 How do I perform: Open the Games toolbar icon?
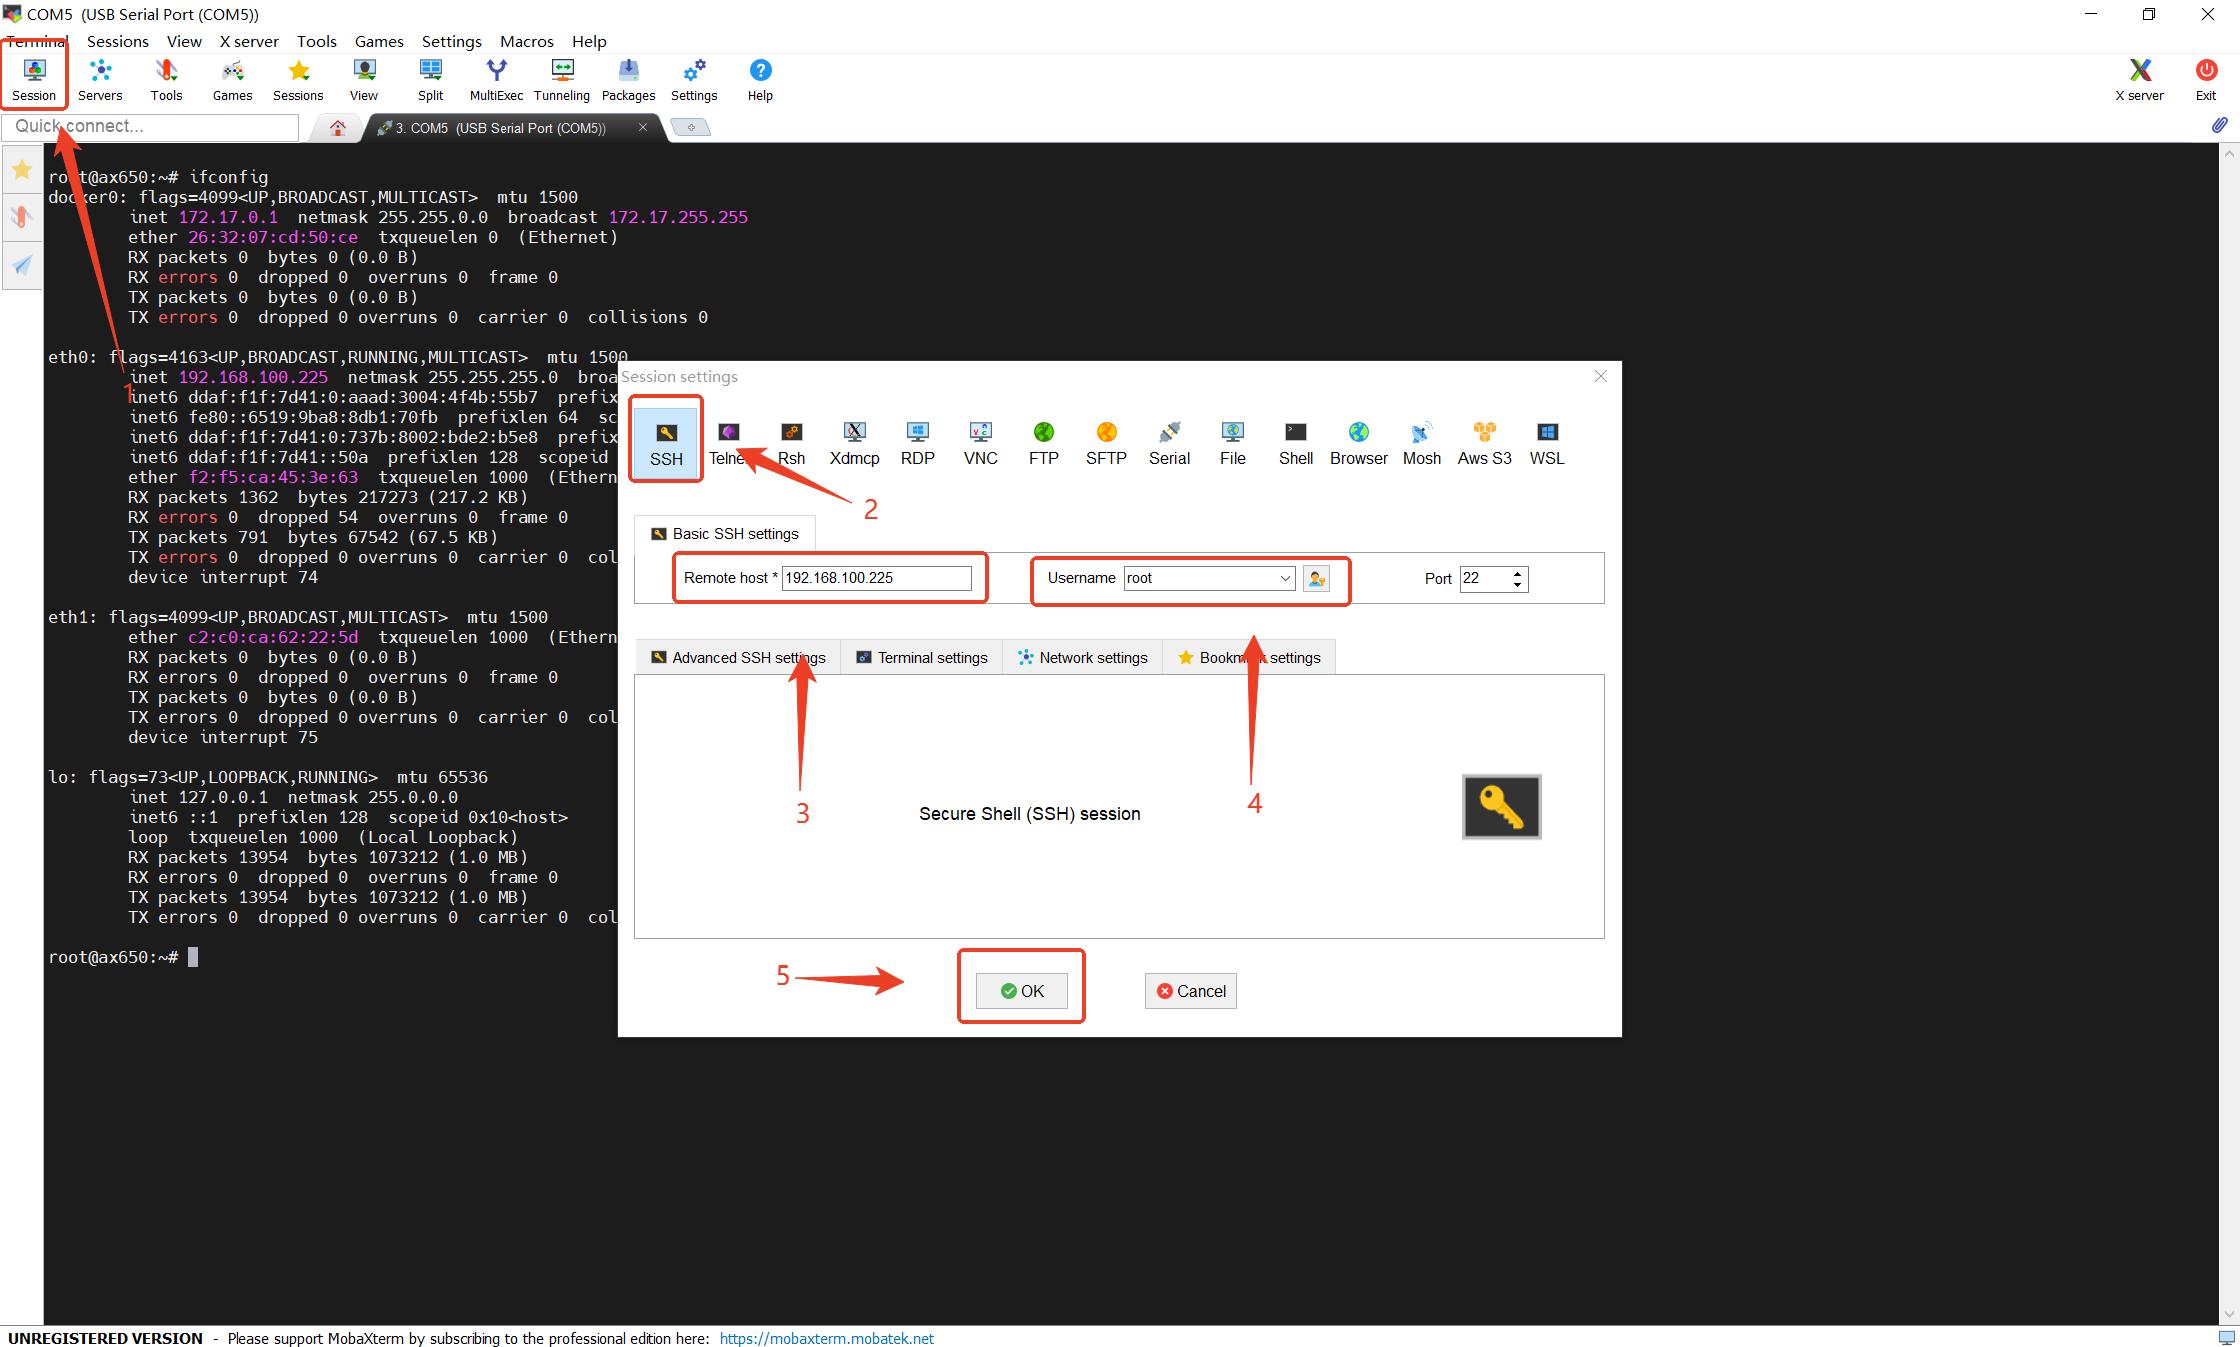pos(232,80)
